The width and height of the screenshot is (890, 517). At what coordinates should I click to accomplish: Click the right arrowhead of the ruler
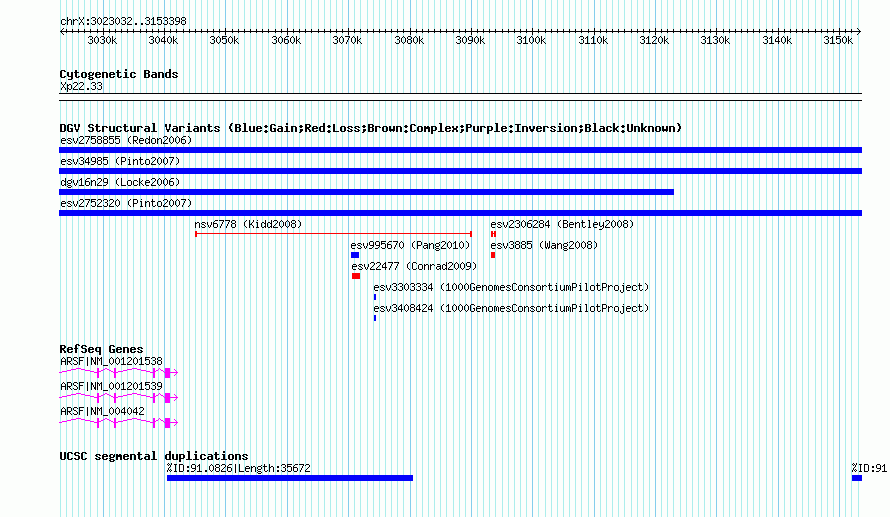[859, 31]
